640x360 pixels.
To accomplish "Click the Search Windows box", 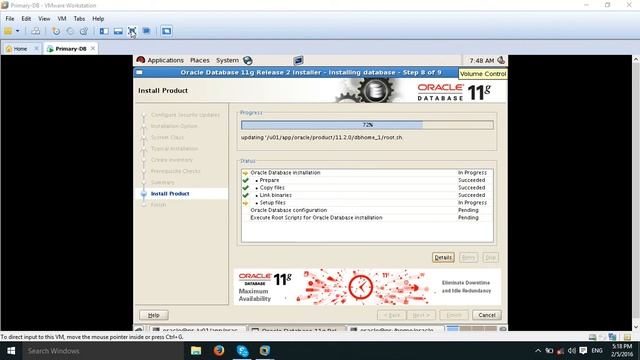I will point(103,351).
